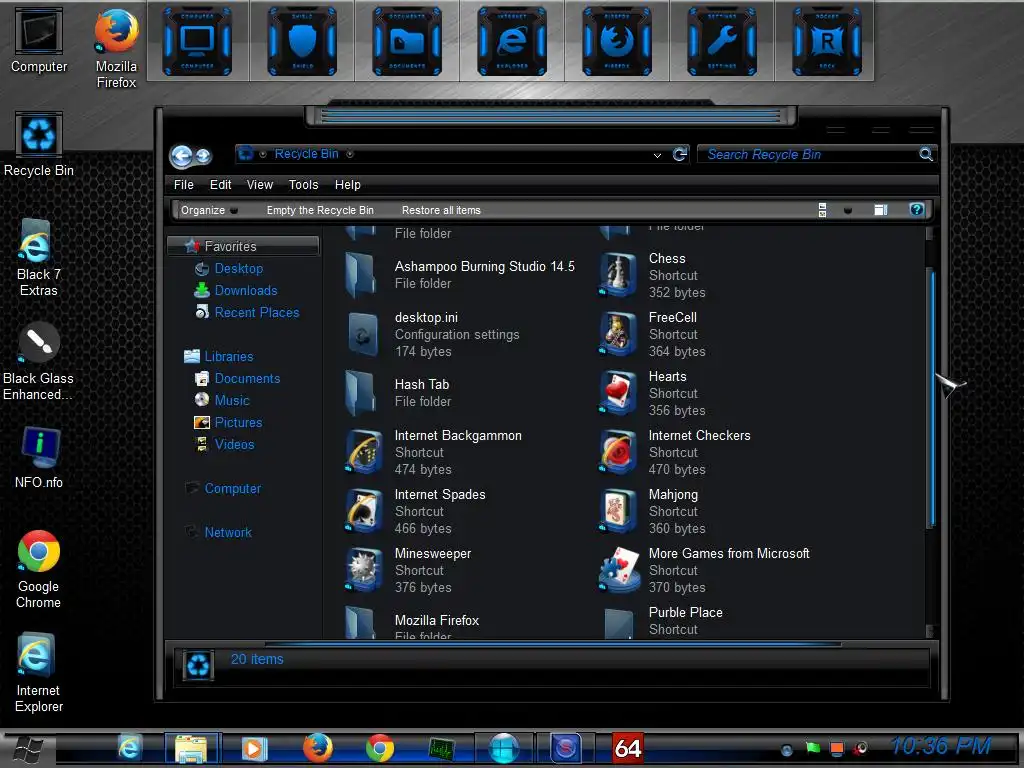Launch Internet Explorer from the dock
Screen dimensions: 1024x768
(x=512, y=40)
